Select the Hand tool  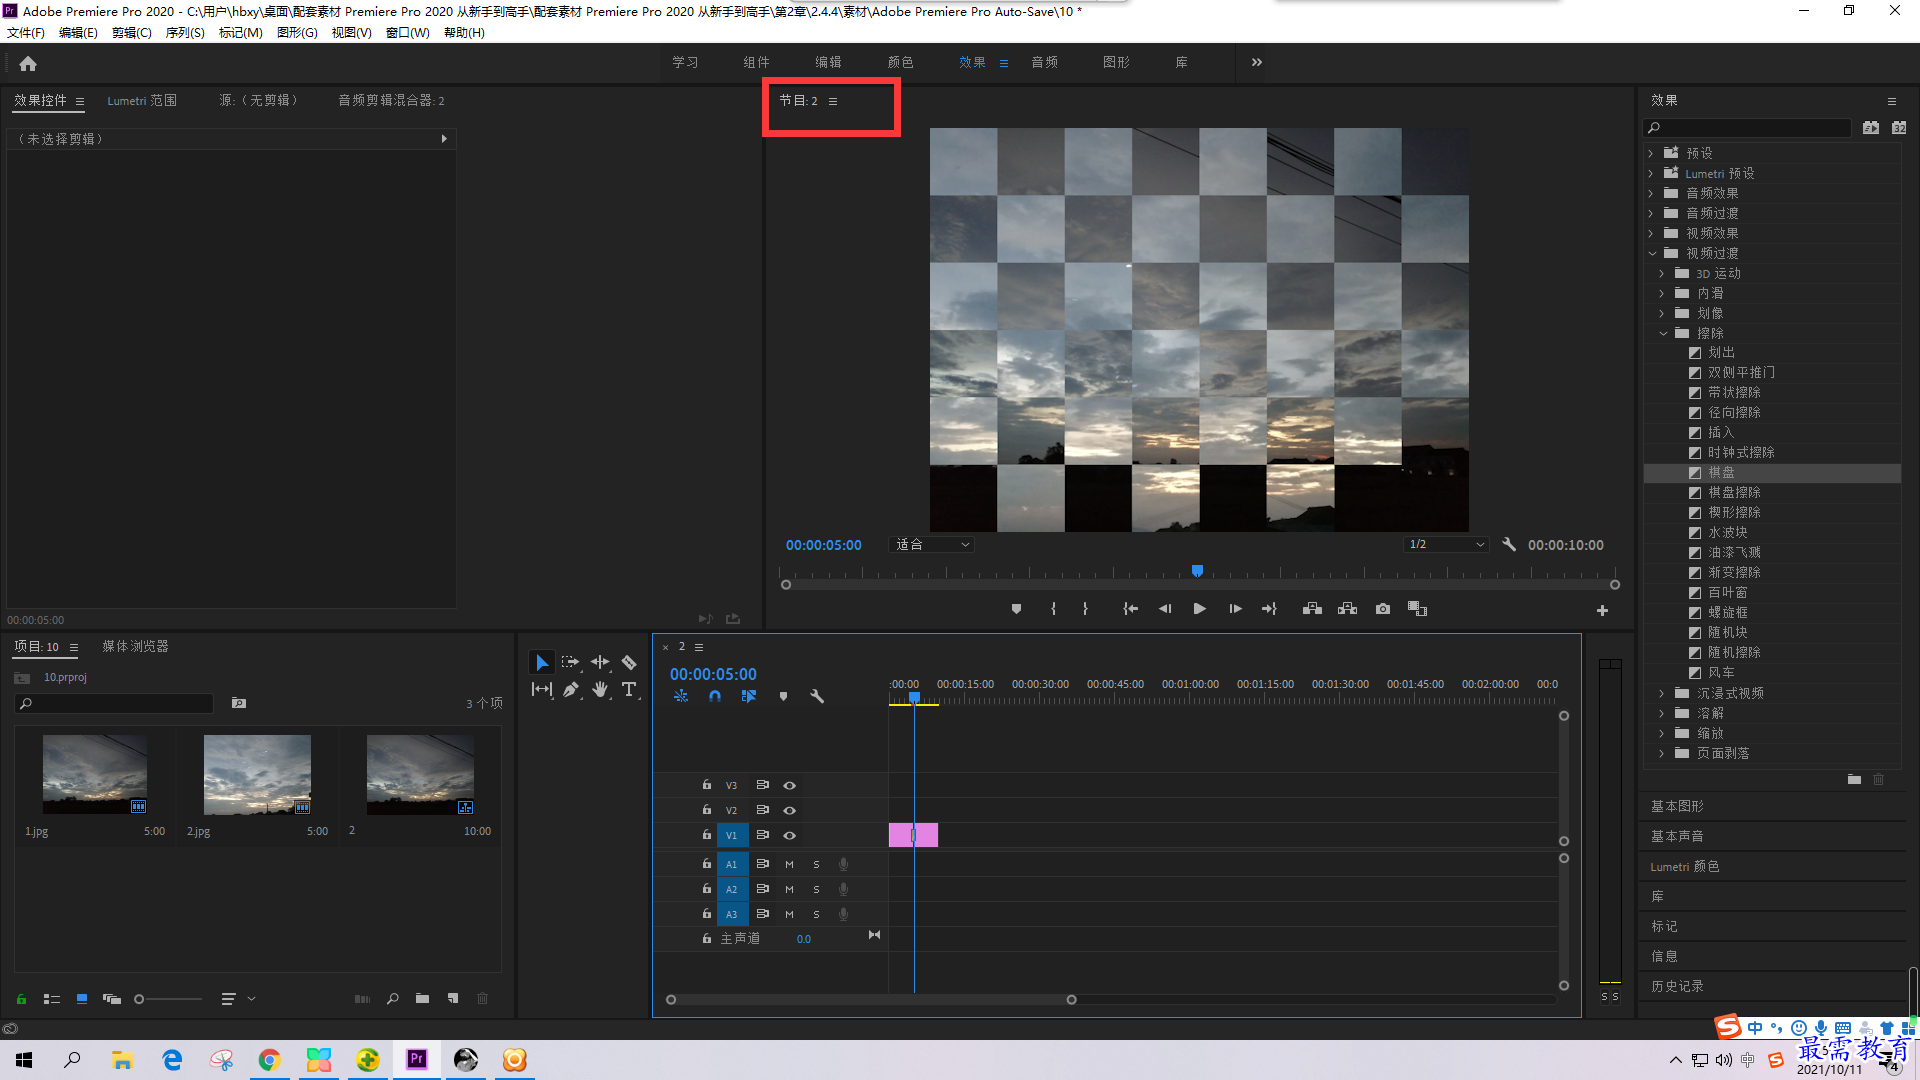pos(600,689)
